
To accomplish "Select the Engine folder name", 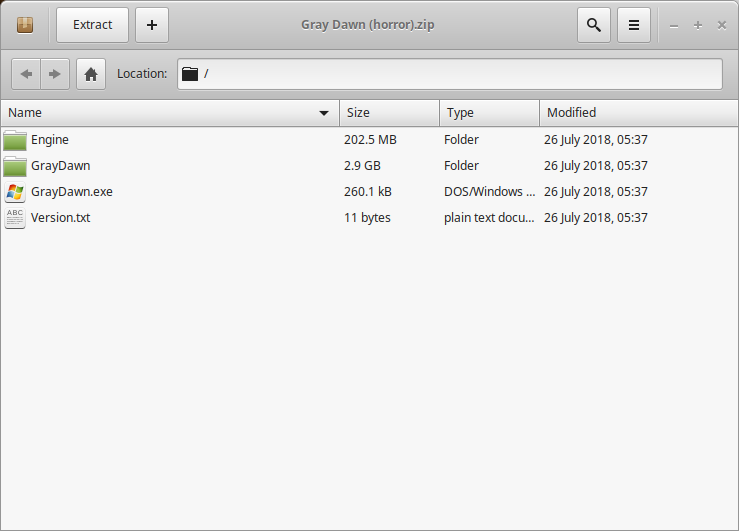I will tap(49, 140).
